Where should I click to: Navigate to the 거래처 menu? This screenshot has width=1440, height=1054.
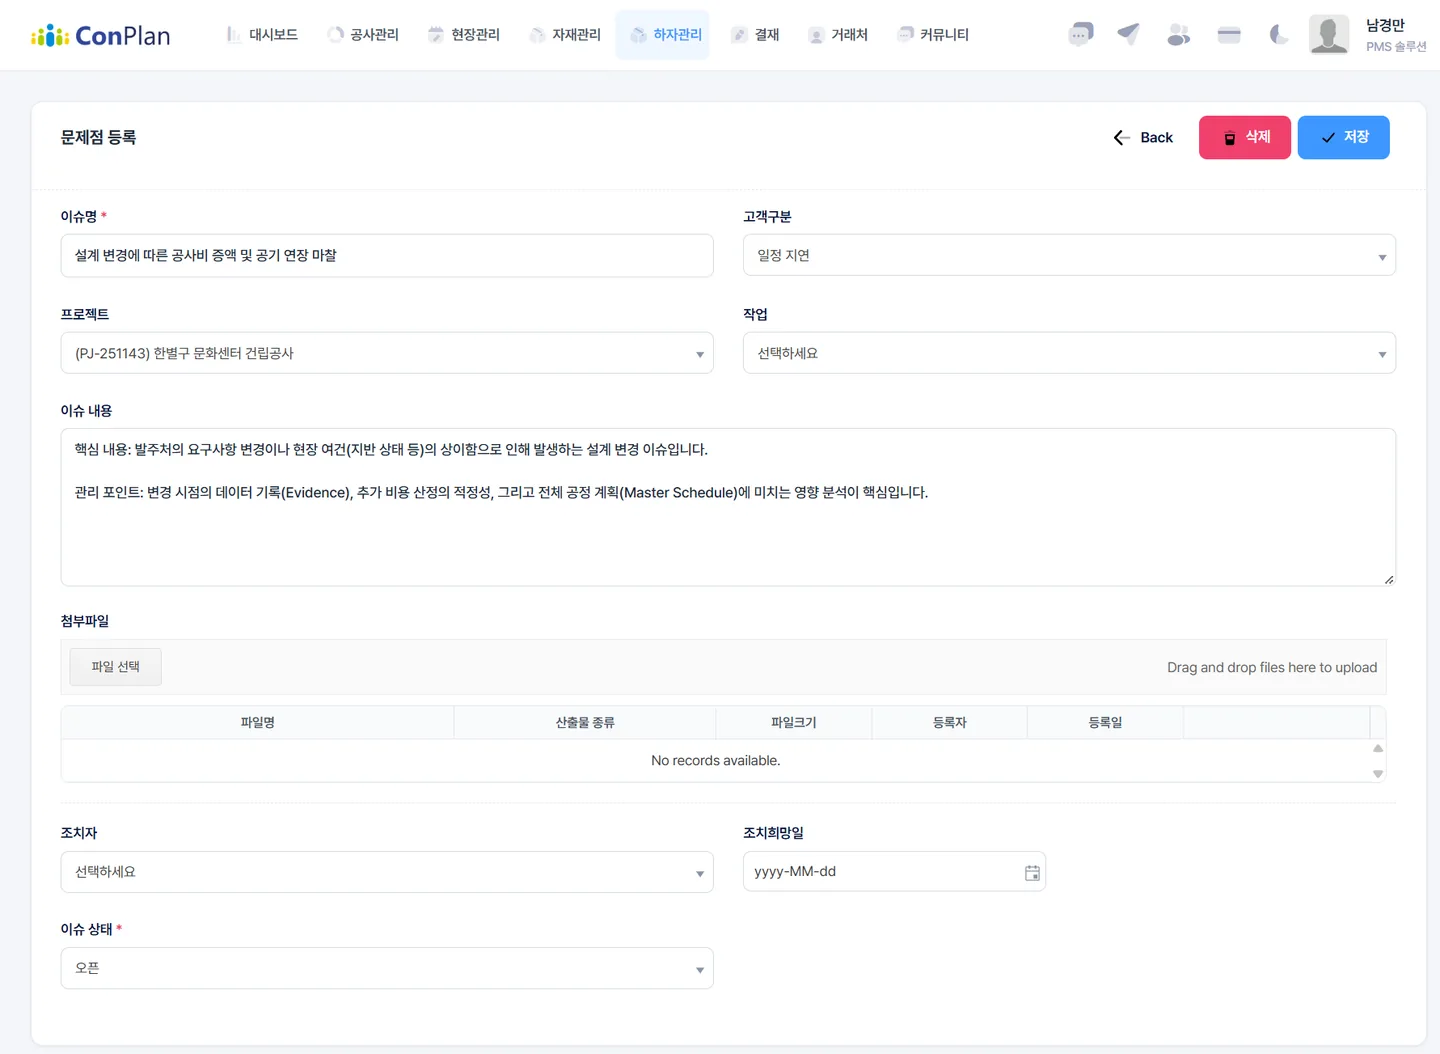point(838,35)
